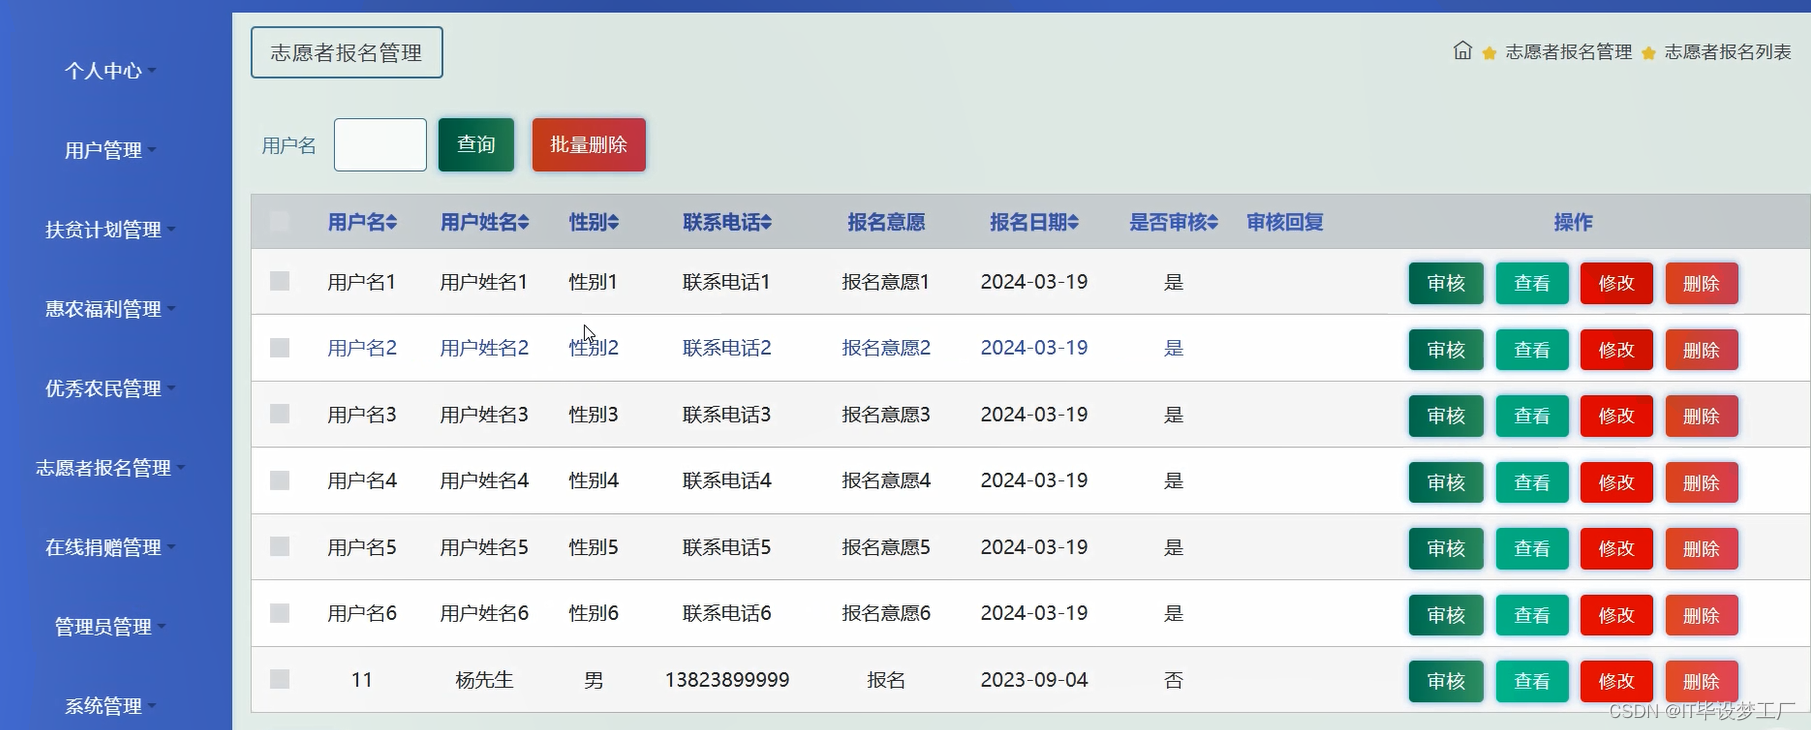
Task: Expand the 志愿者报名管理 sidebar menu
Action: pos(110,468)
